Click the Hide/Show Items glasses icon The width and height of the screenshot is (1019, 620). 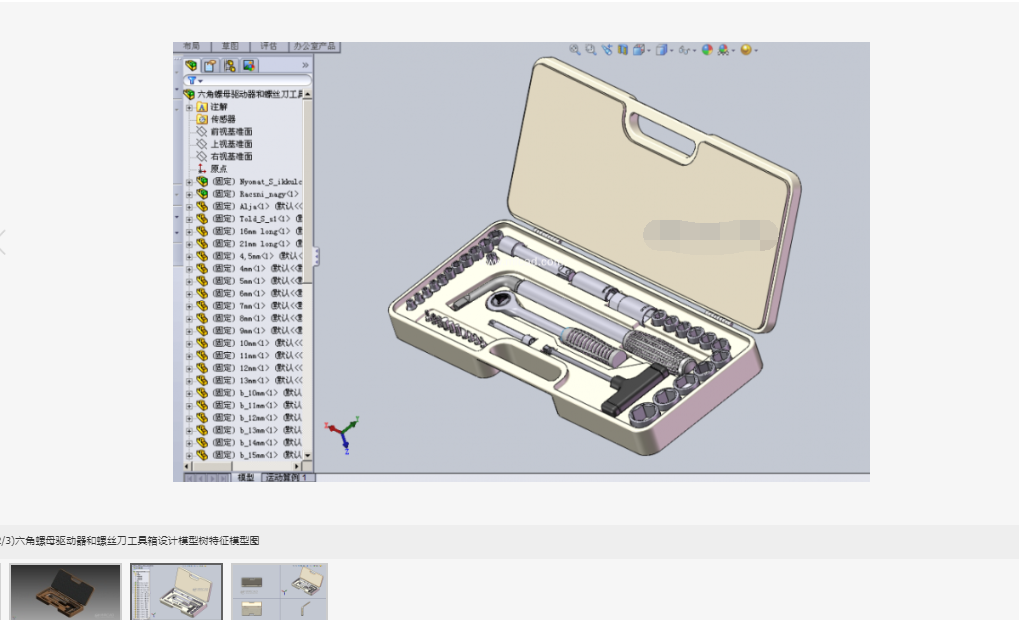(x=684, y=50)
